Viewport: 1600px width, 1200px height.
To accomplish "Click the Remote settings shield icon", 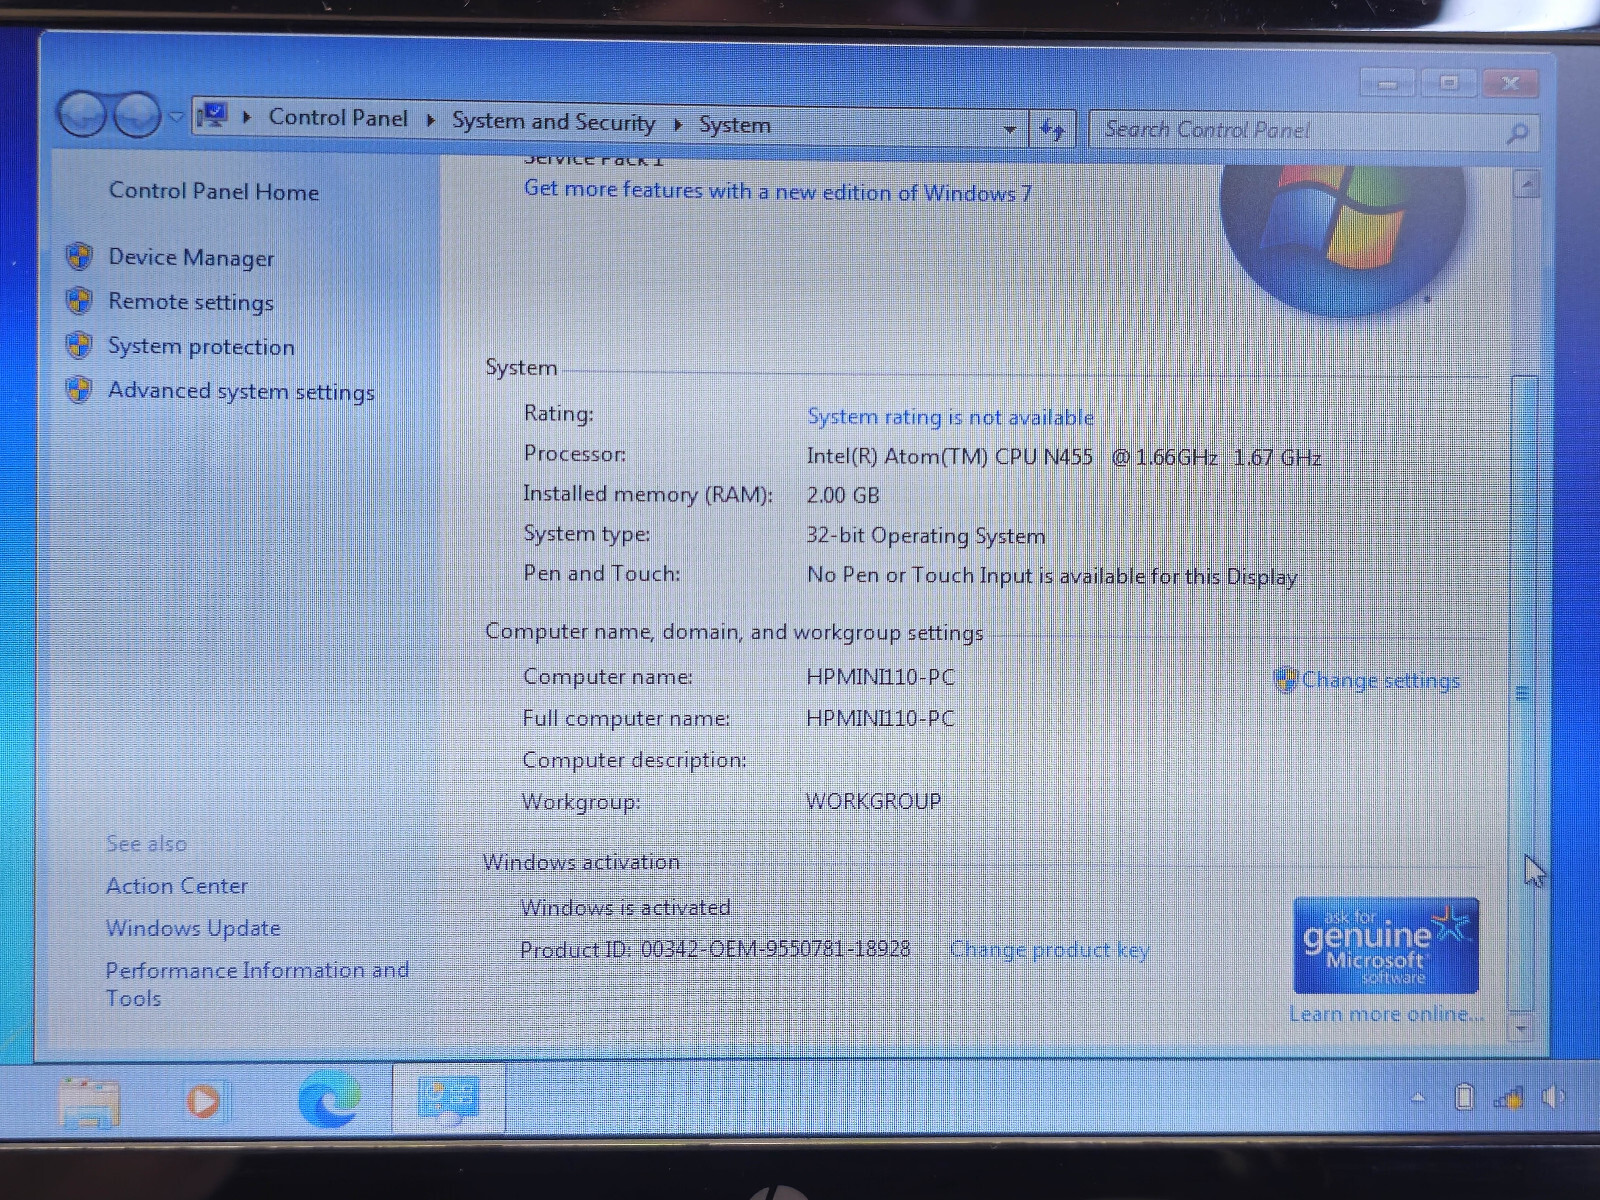I will (x=80, y=301).
